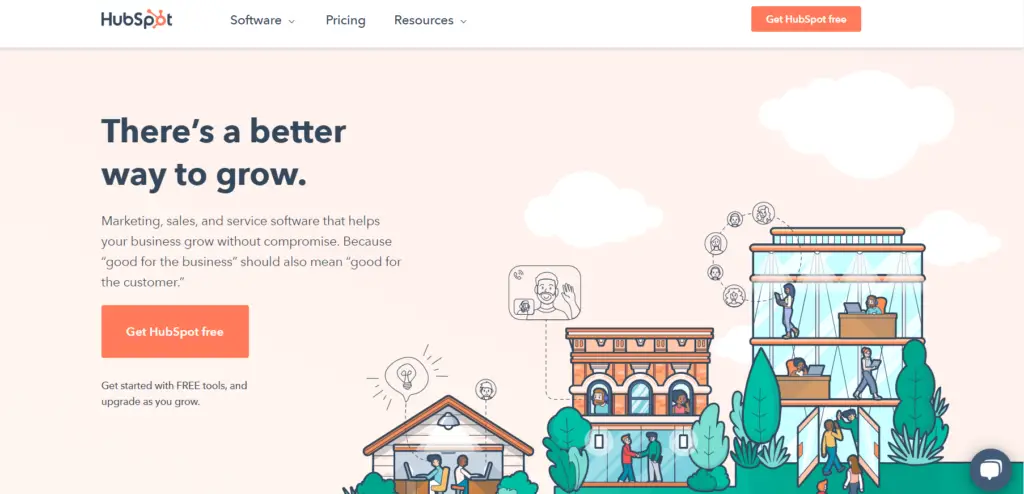The image size is (1024, 494).
Task: Click the "There's a better way to grow." headline
Action: pos(223,154)
